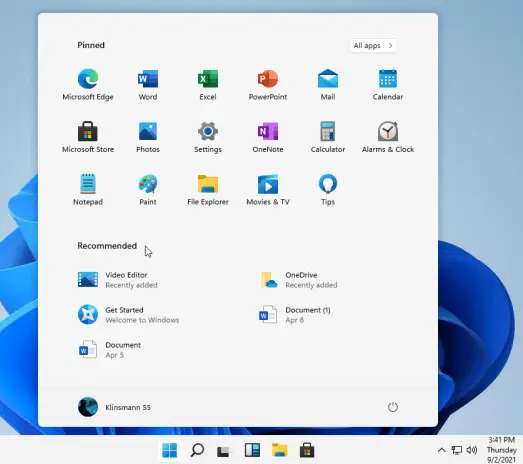Open File Explorer on the taskbar
The height and width of the screenshot is (464, 523).
pyautogui.click(x=280, y=450)
